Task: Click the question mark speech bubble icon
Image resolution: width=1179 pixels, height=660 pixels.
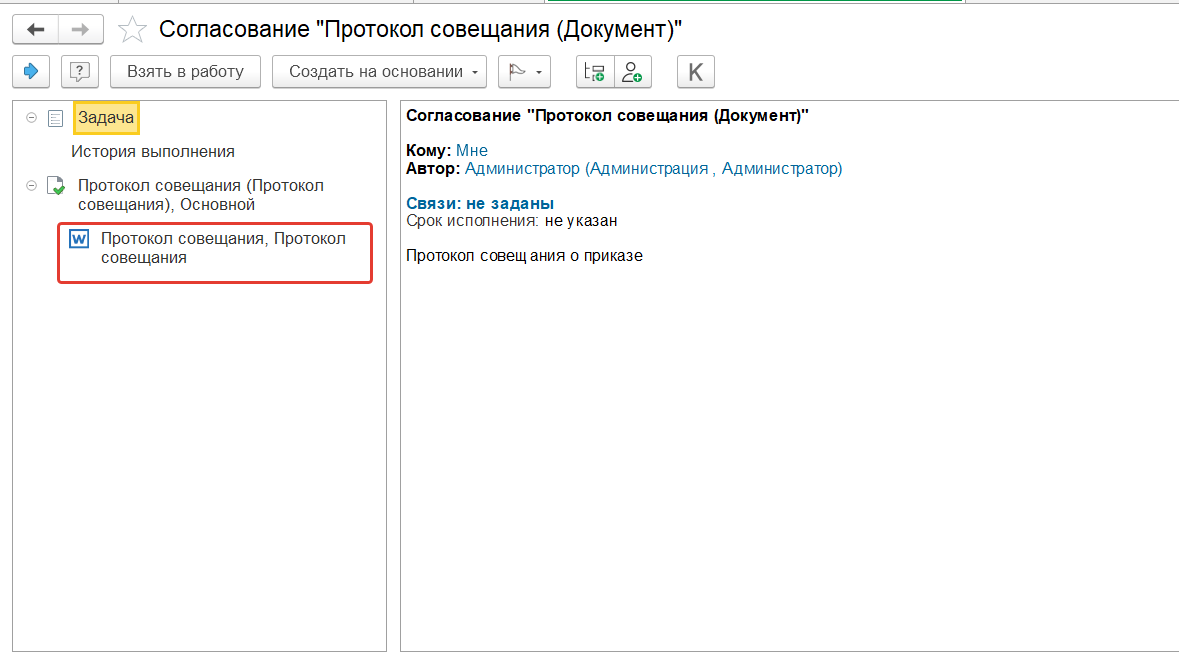Action: pyautogui.click(x=79, y=72)
